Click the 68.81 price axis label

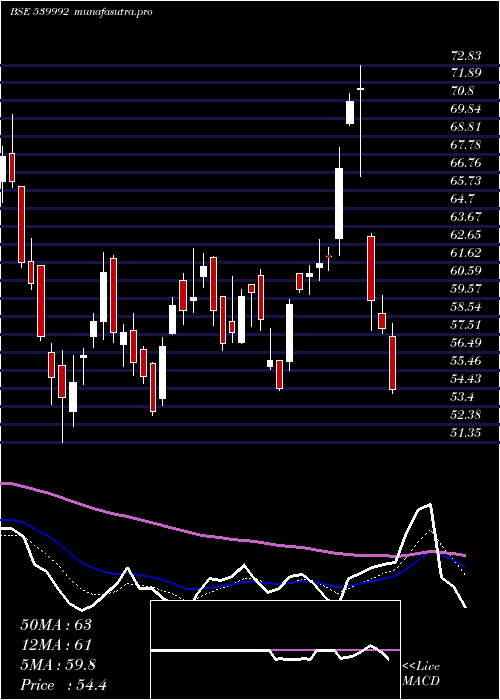(x=466, y=127)
